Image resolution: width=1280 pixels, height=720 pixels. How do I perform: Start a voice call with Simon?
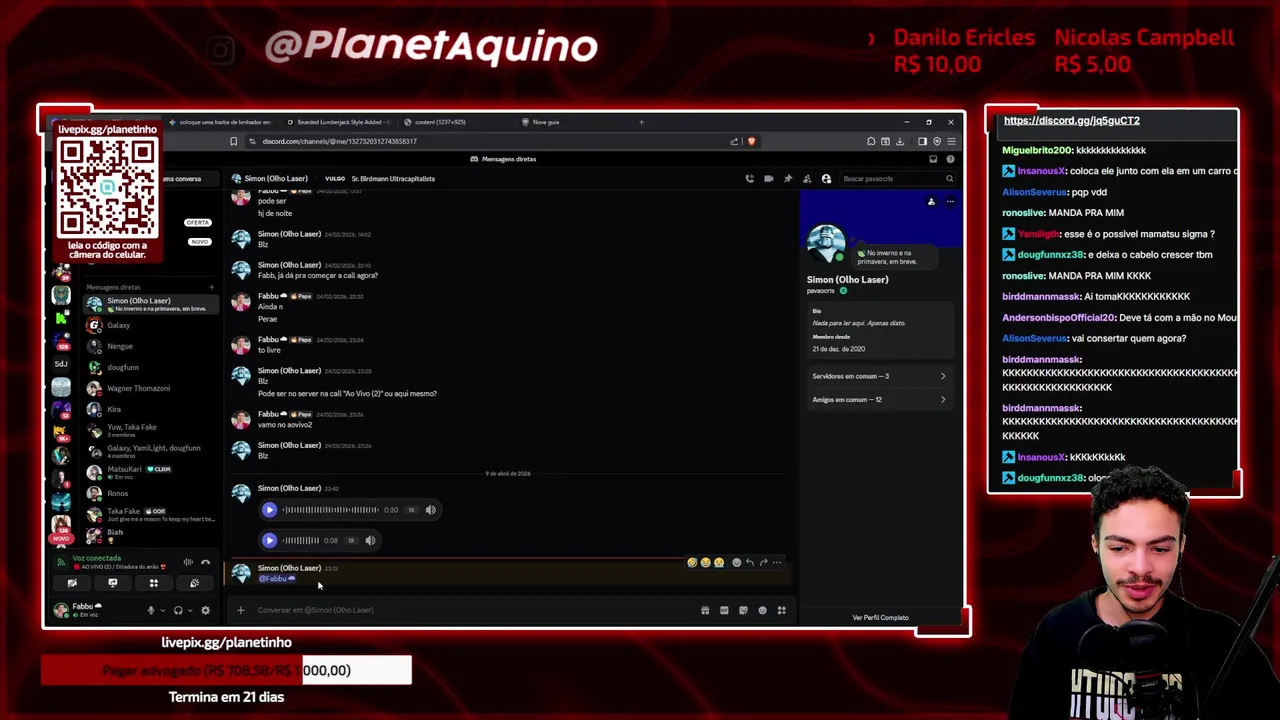[x=749, y=179]
